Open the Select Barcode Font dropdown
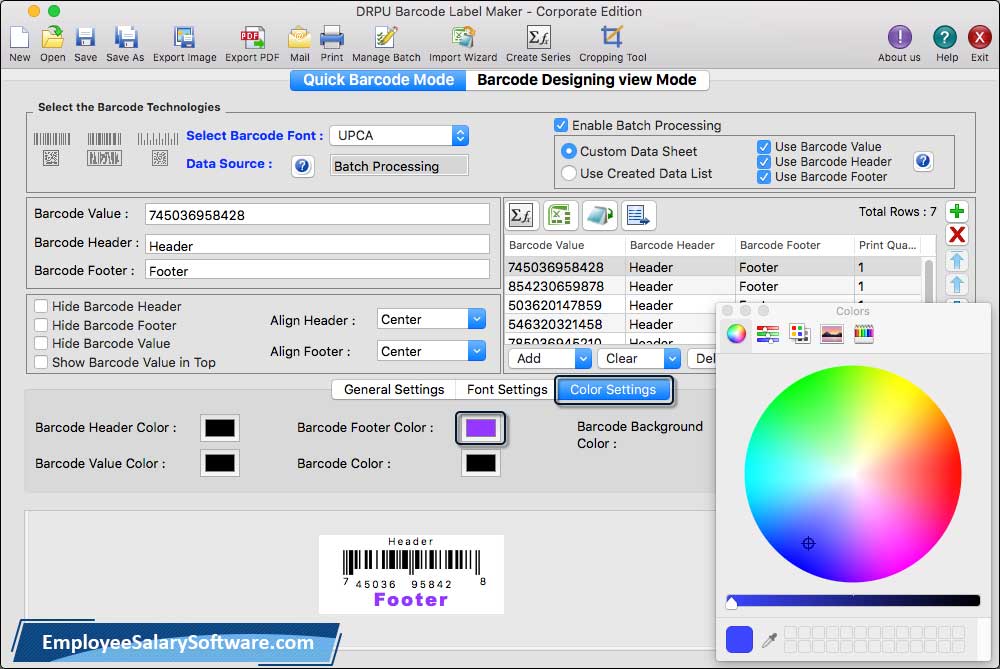 click(x=399, y=135)
